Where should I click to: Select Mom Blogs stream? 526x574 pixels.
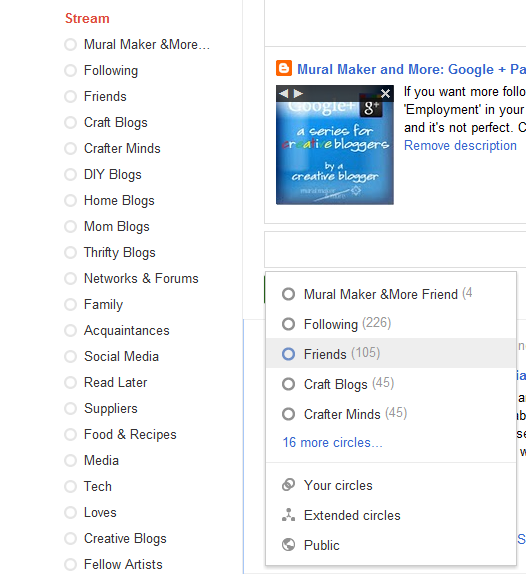(107, 226)
